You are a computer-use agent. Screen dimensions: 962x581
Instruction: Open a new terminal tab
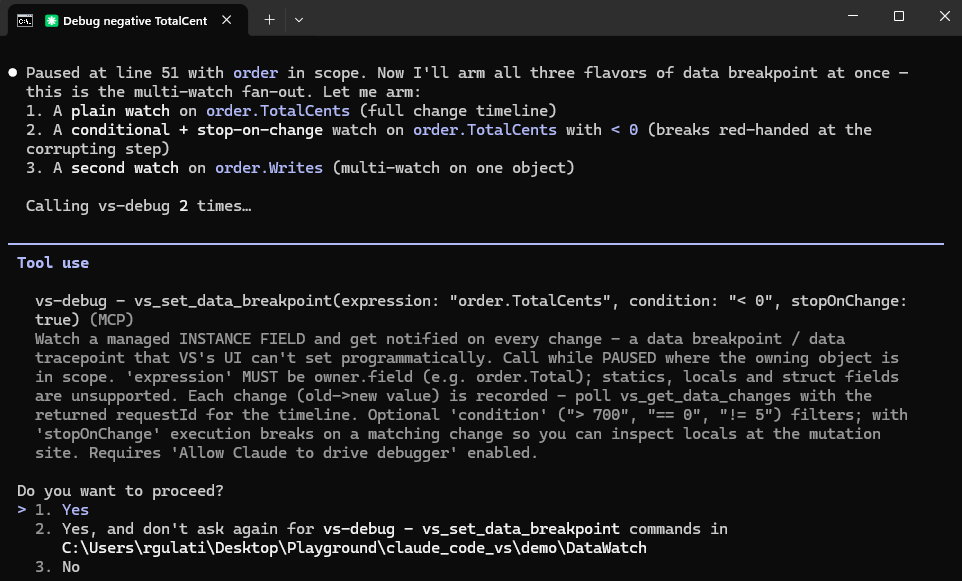tap(269, 20)
